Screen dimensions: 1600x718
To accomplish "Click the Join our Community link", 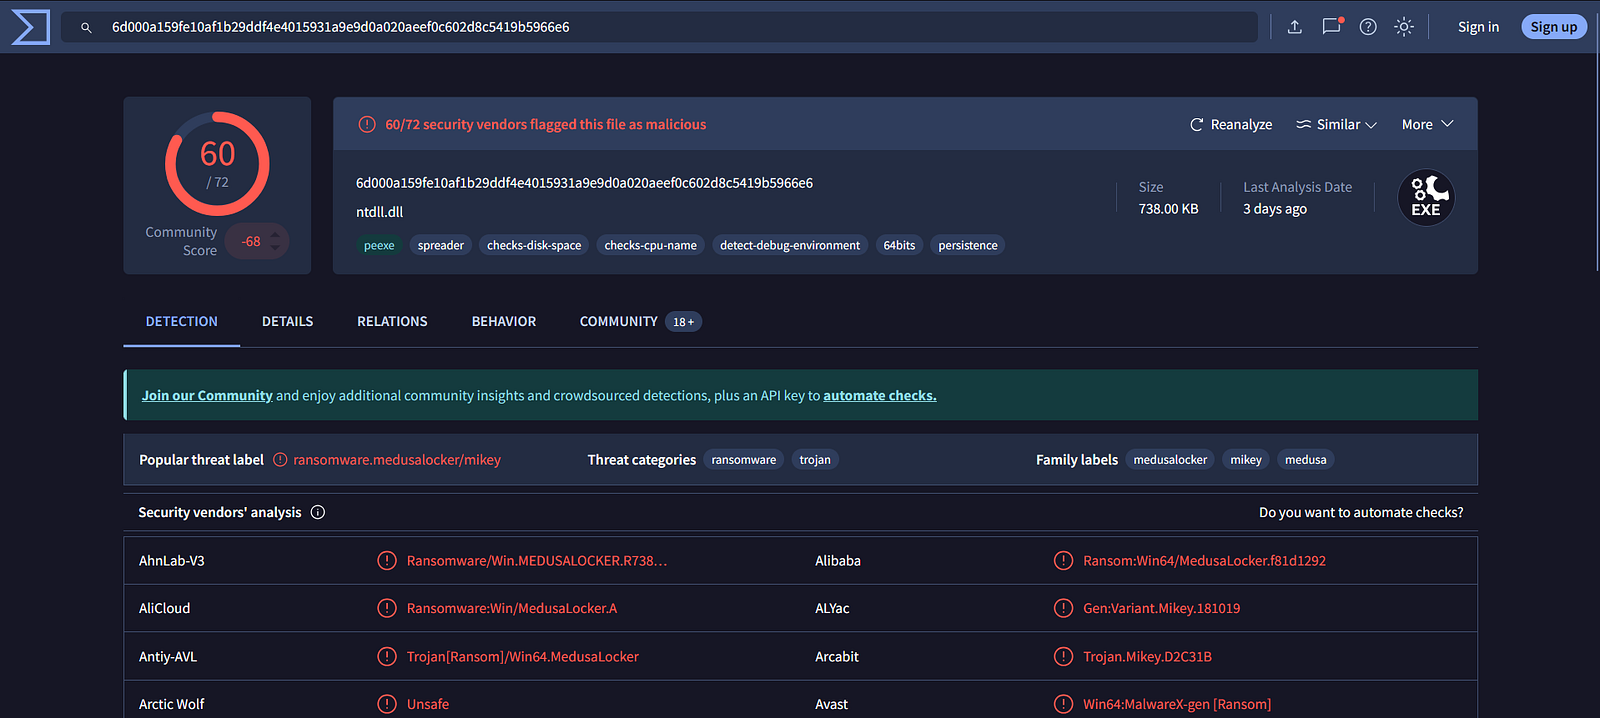I will coord(207,396).
